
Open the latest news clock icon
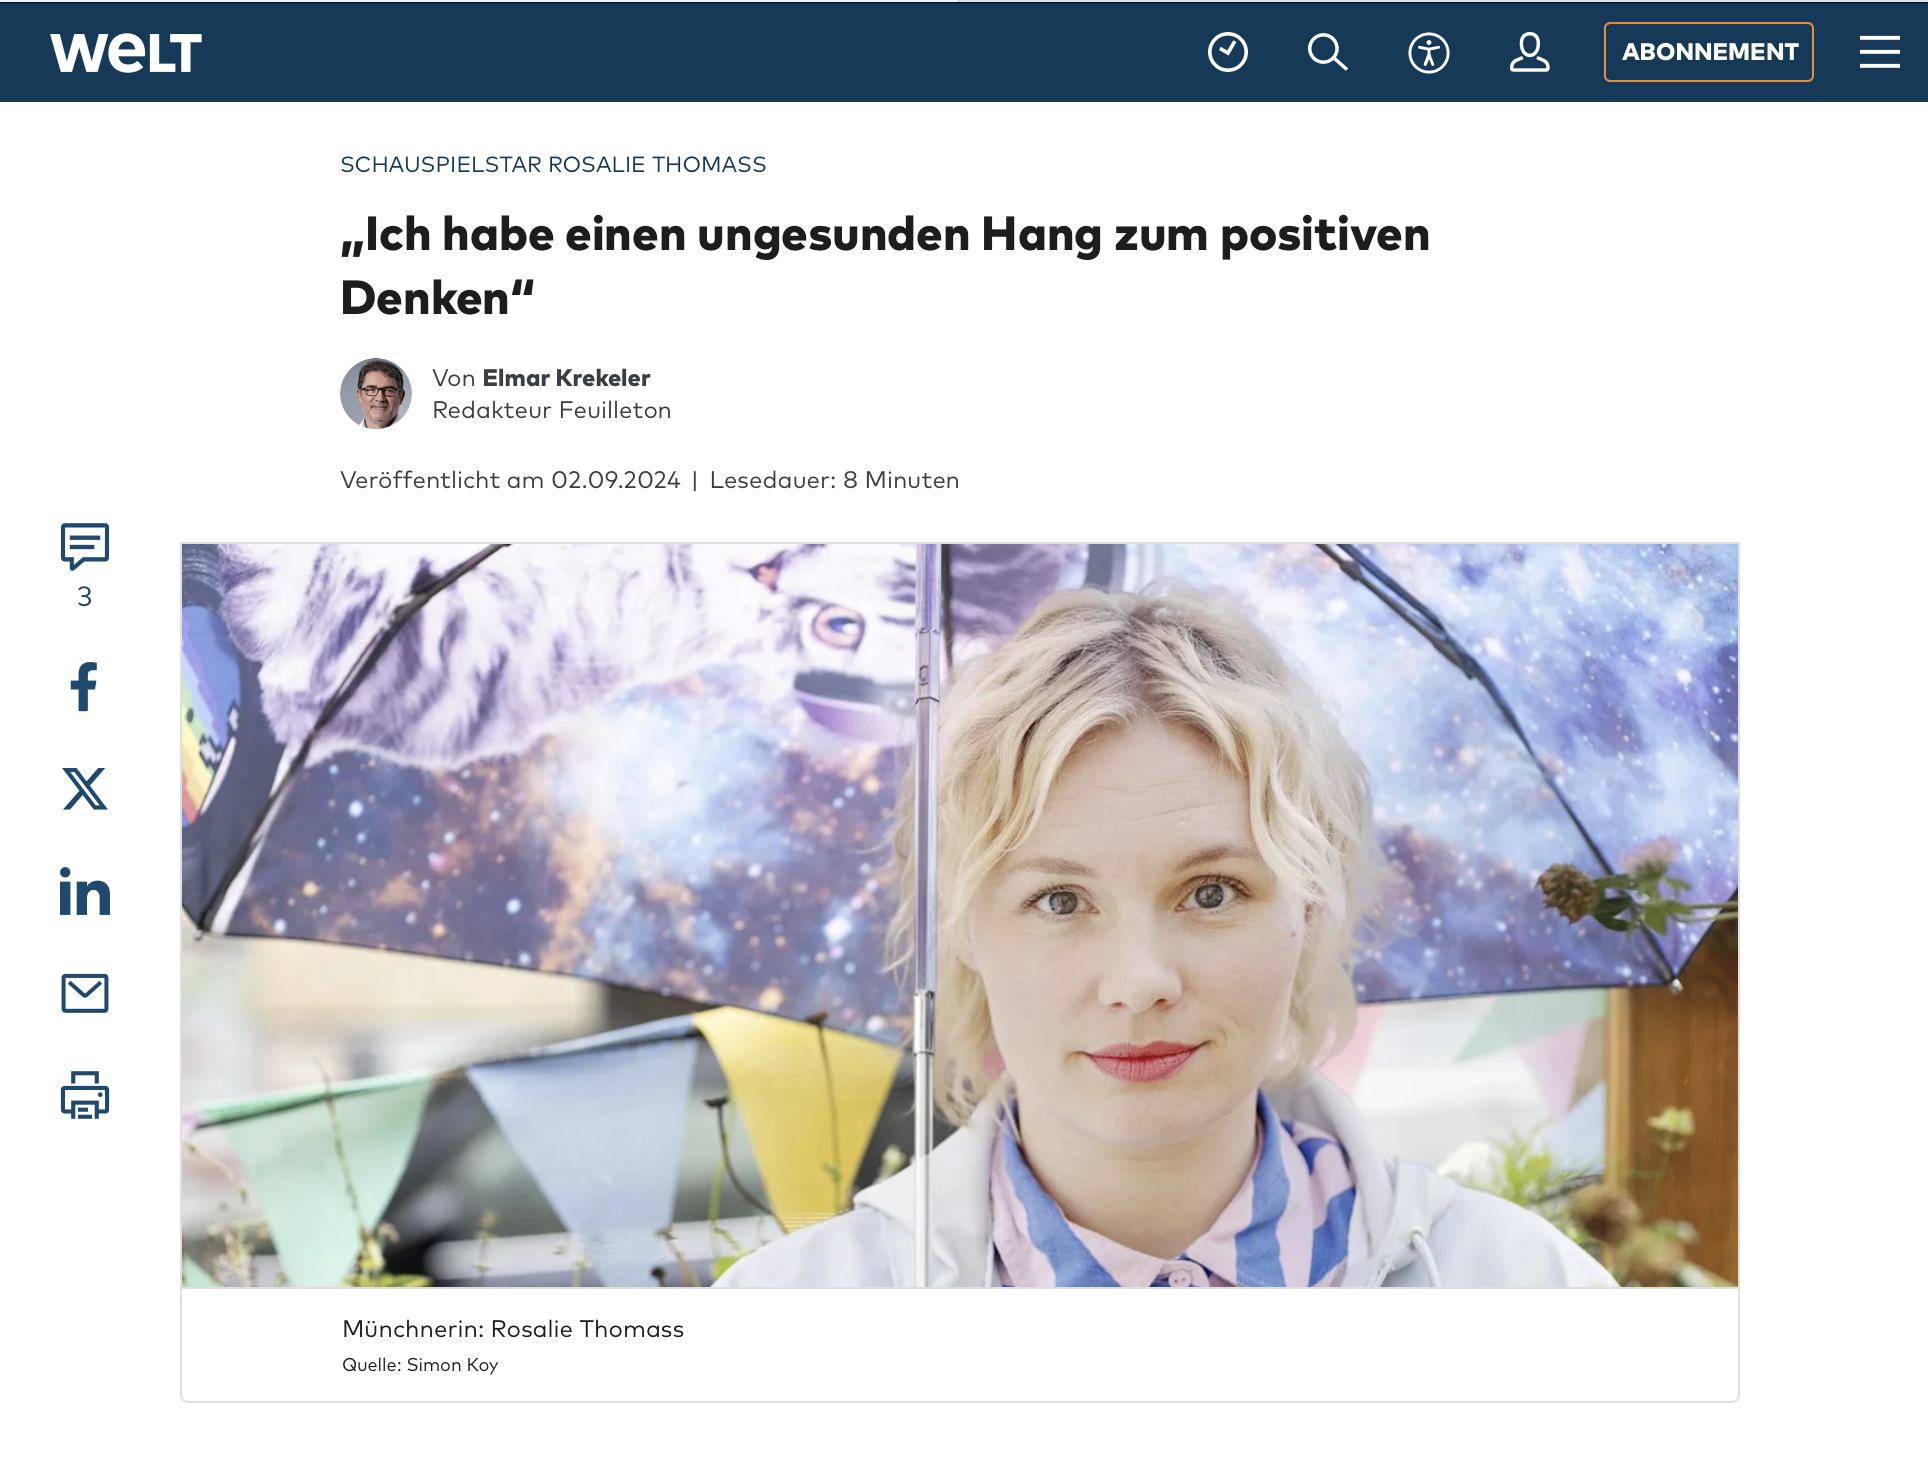(x=1227, y=52)
